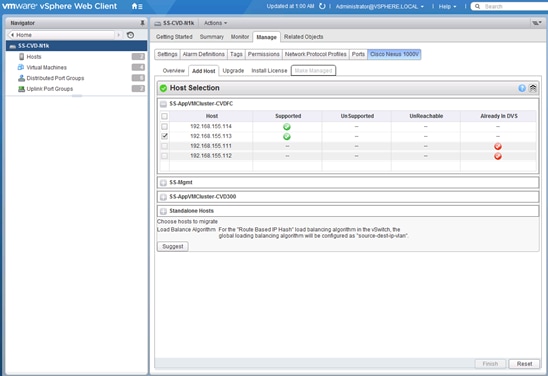This screenshot has height=376, width=548.
Task: Open the Overview tab
Action: [173, 71]
